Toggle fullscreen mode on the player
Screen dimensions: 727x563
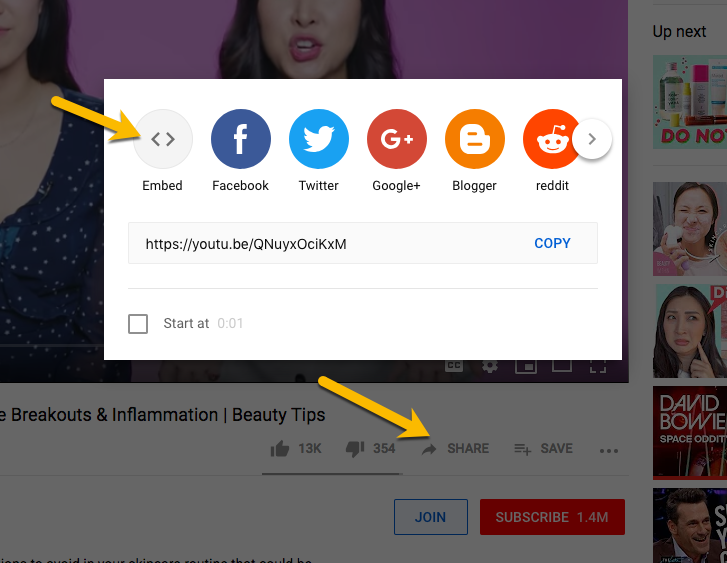click(x=597, y=366)
